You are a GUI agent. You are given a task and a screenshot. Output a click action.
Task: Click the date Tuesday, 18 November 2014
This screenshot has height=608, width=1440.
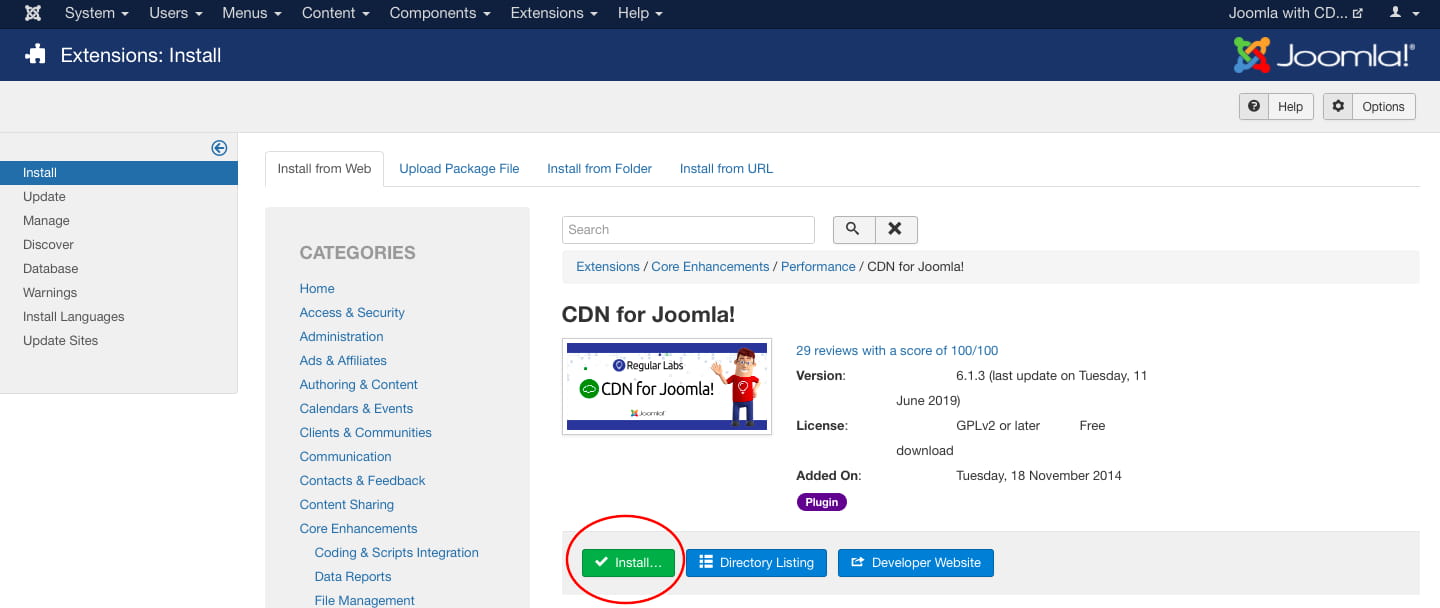coord(1039,476)
